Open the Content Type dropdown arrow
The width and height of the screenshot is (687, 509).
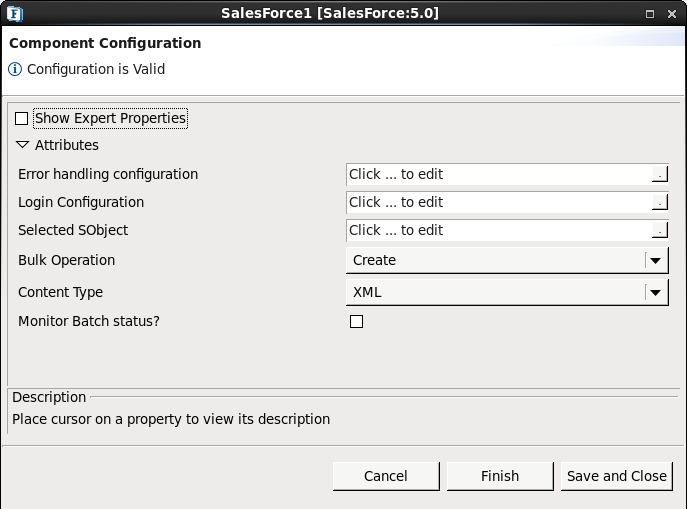(655, 293)
